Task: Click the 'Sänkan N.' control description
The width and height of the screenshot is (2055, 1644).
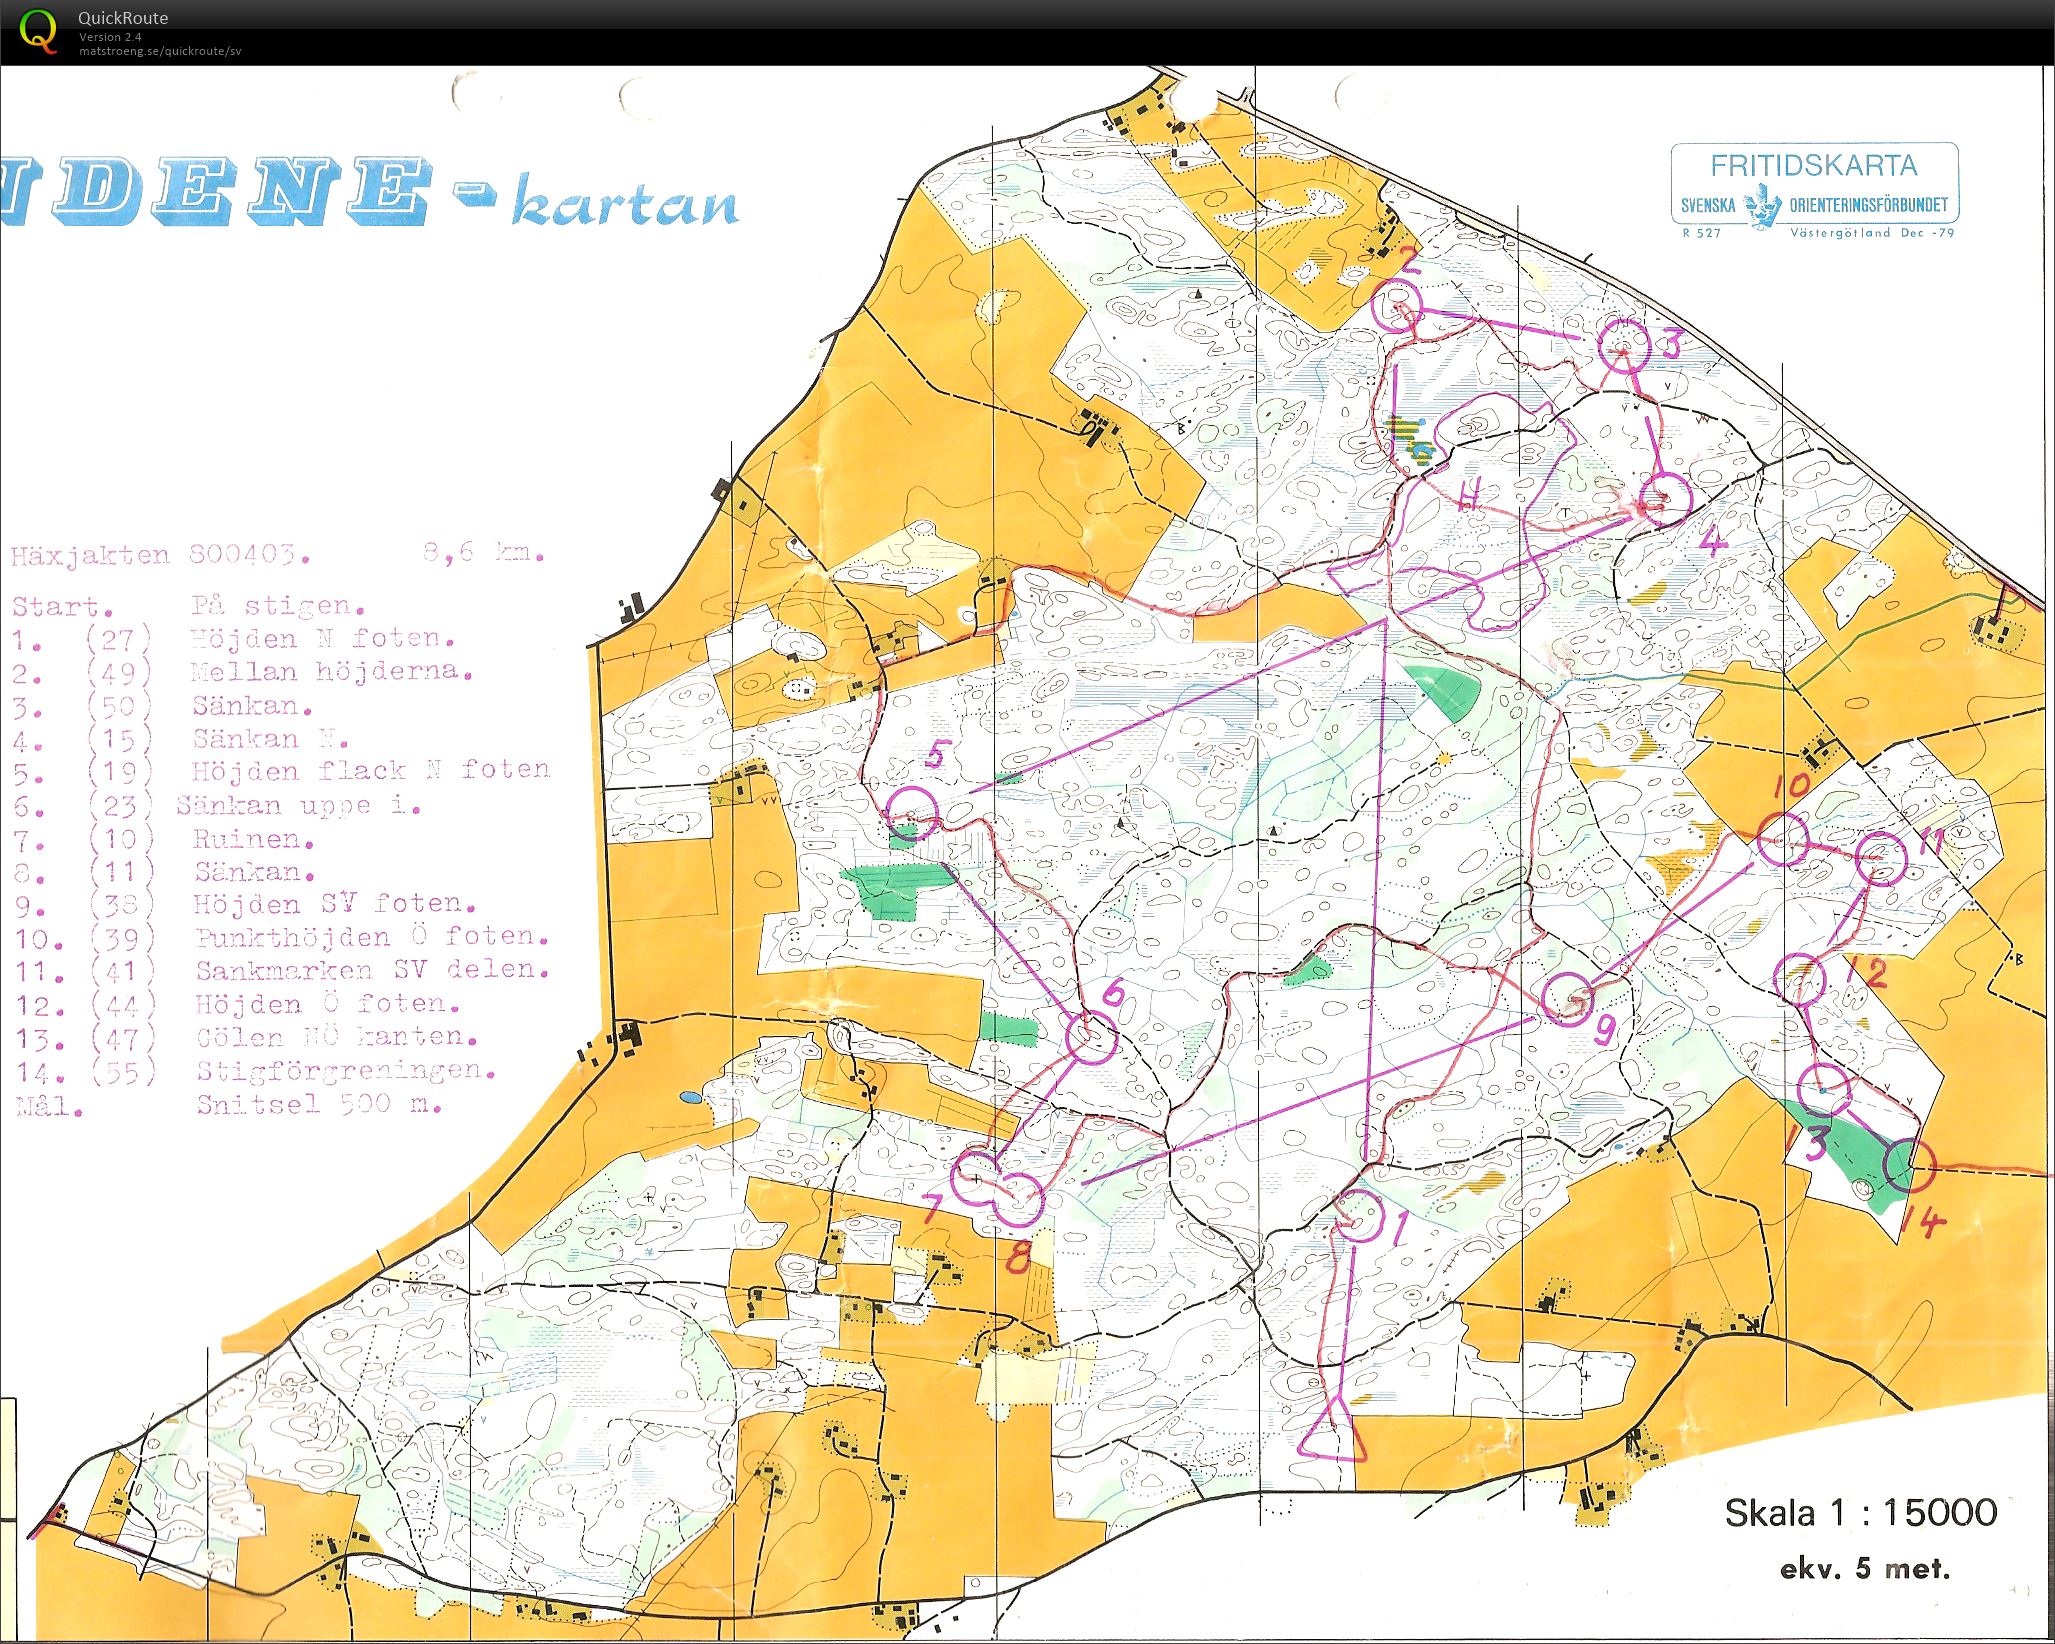Action: pos(270,740)
